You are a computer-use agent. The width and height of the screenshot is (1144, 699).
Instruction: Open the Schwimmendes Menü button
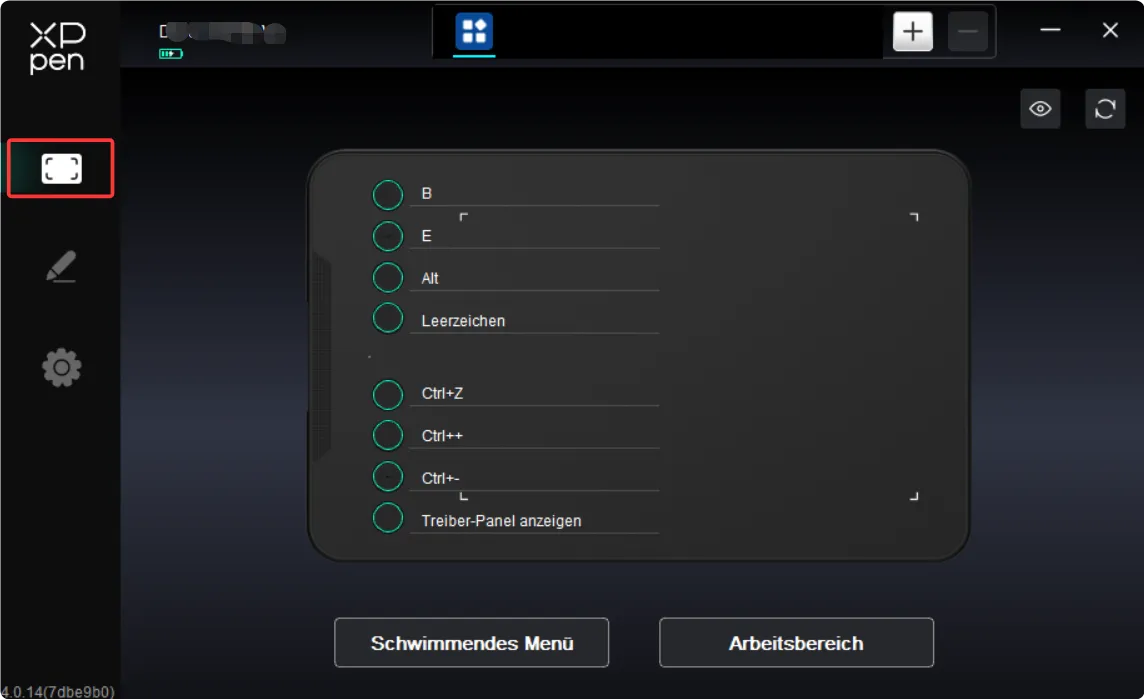(471, 643)
